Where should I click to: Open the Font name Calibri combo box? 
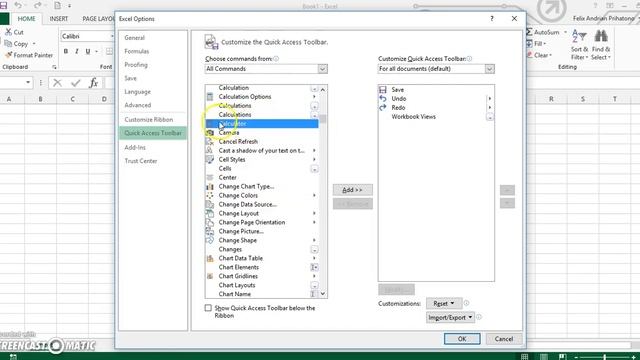click(87, 36)
